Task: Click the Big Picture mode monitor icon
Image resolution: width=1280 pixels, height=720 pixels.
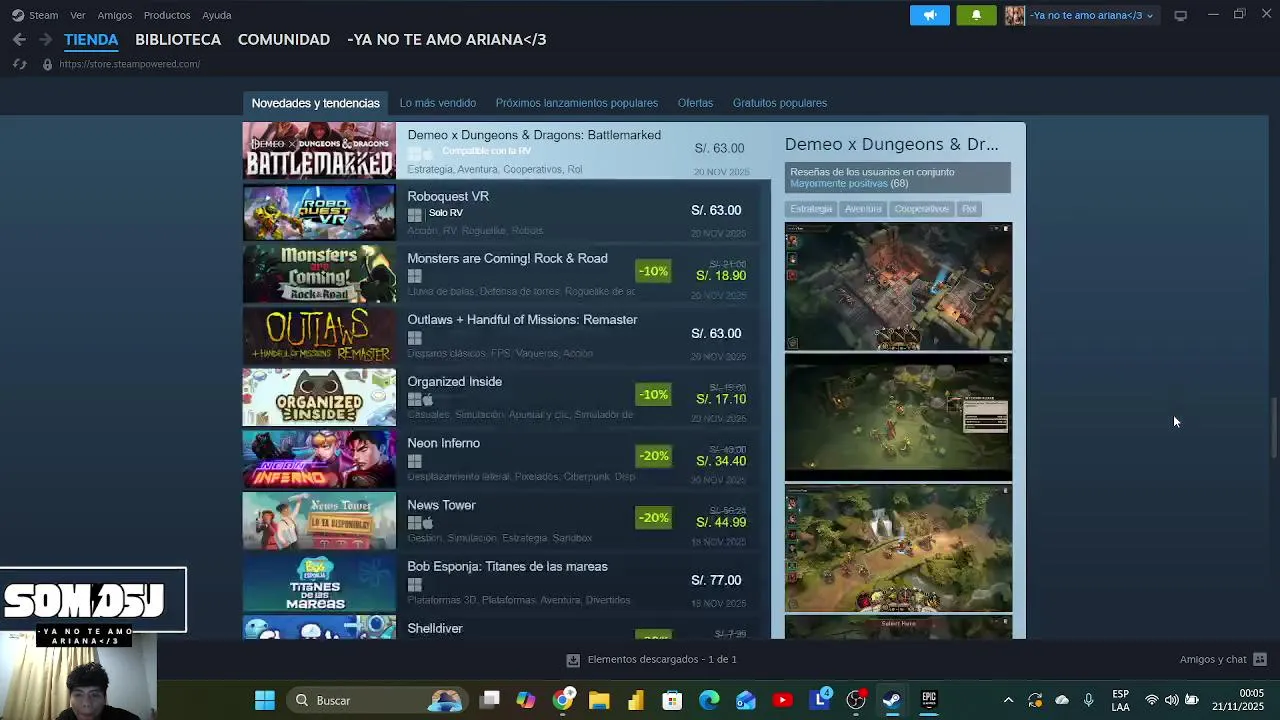Action: pos(1180,15)
